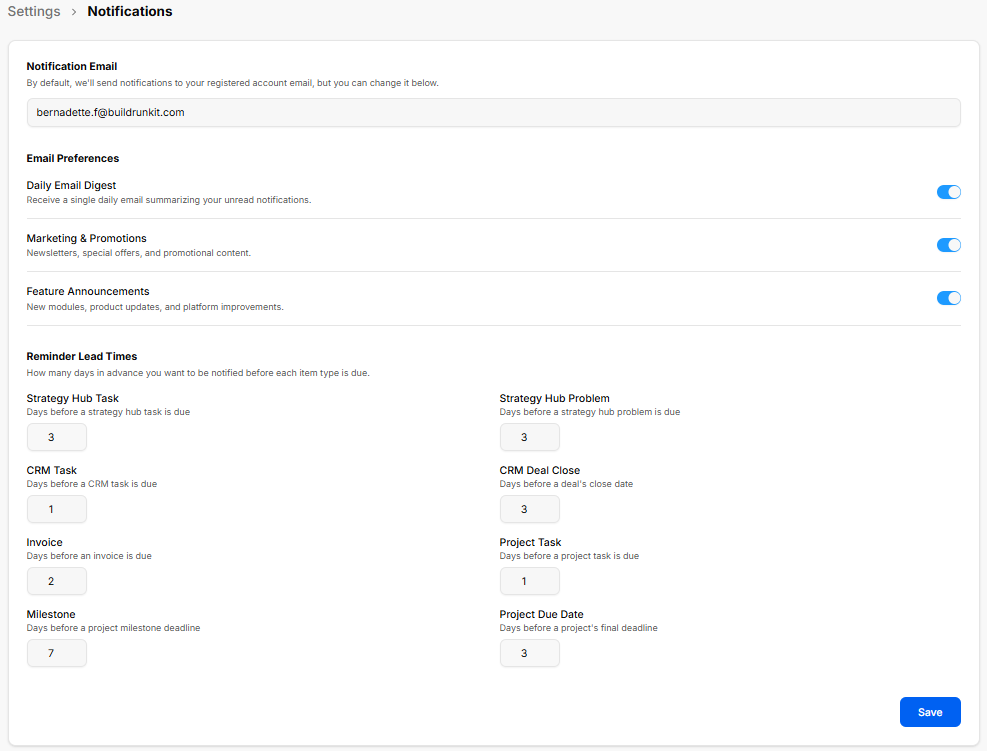The image size is (987, 751).
Task: Click the 'Marketing & Promotions' label
Action: coord(86,238)
